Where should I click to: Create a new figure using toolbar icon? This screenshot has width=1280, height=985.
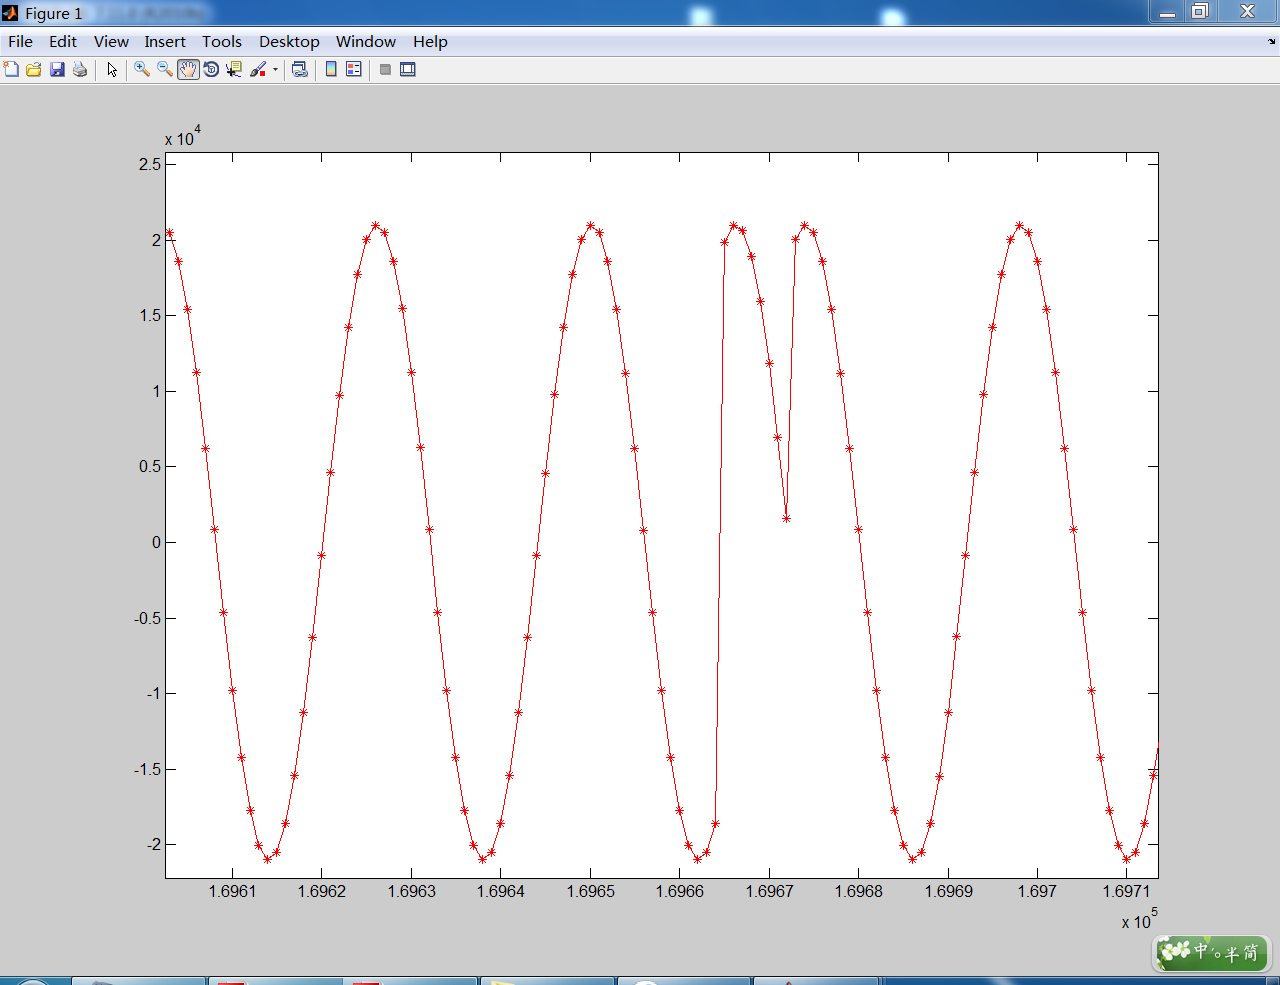pos(11,69)
